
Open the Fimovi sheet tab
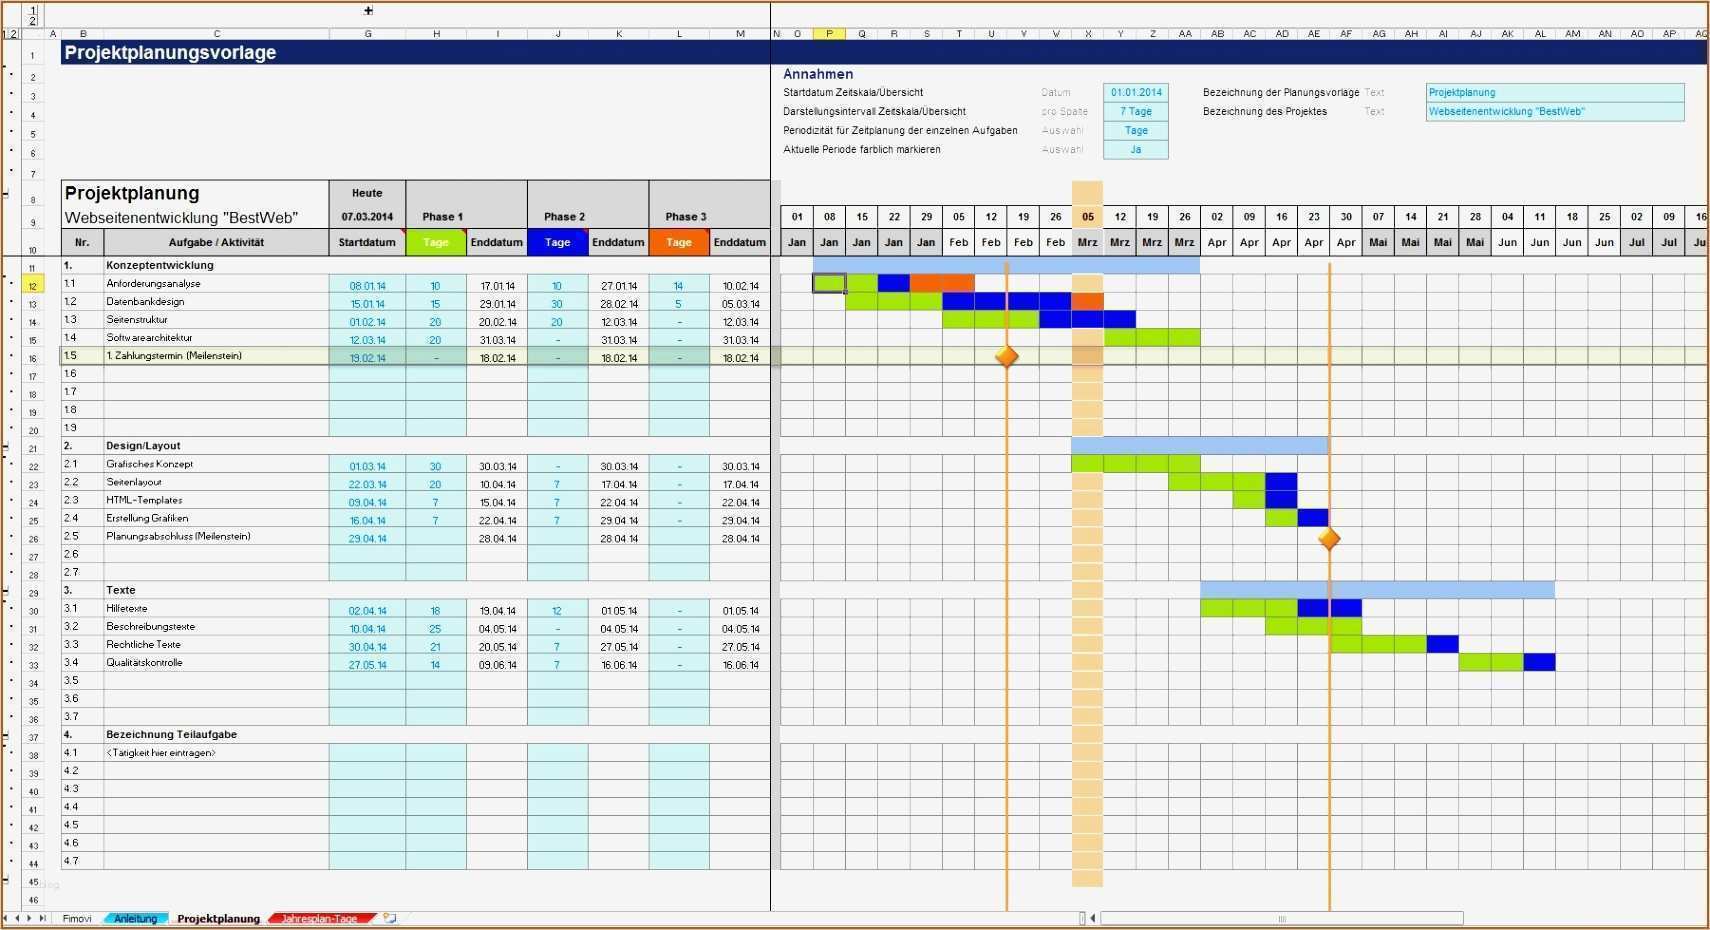click(x=77, y=919)
